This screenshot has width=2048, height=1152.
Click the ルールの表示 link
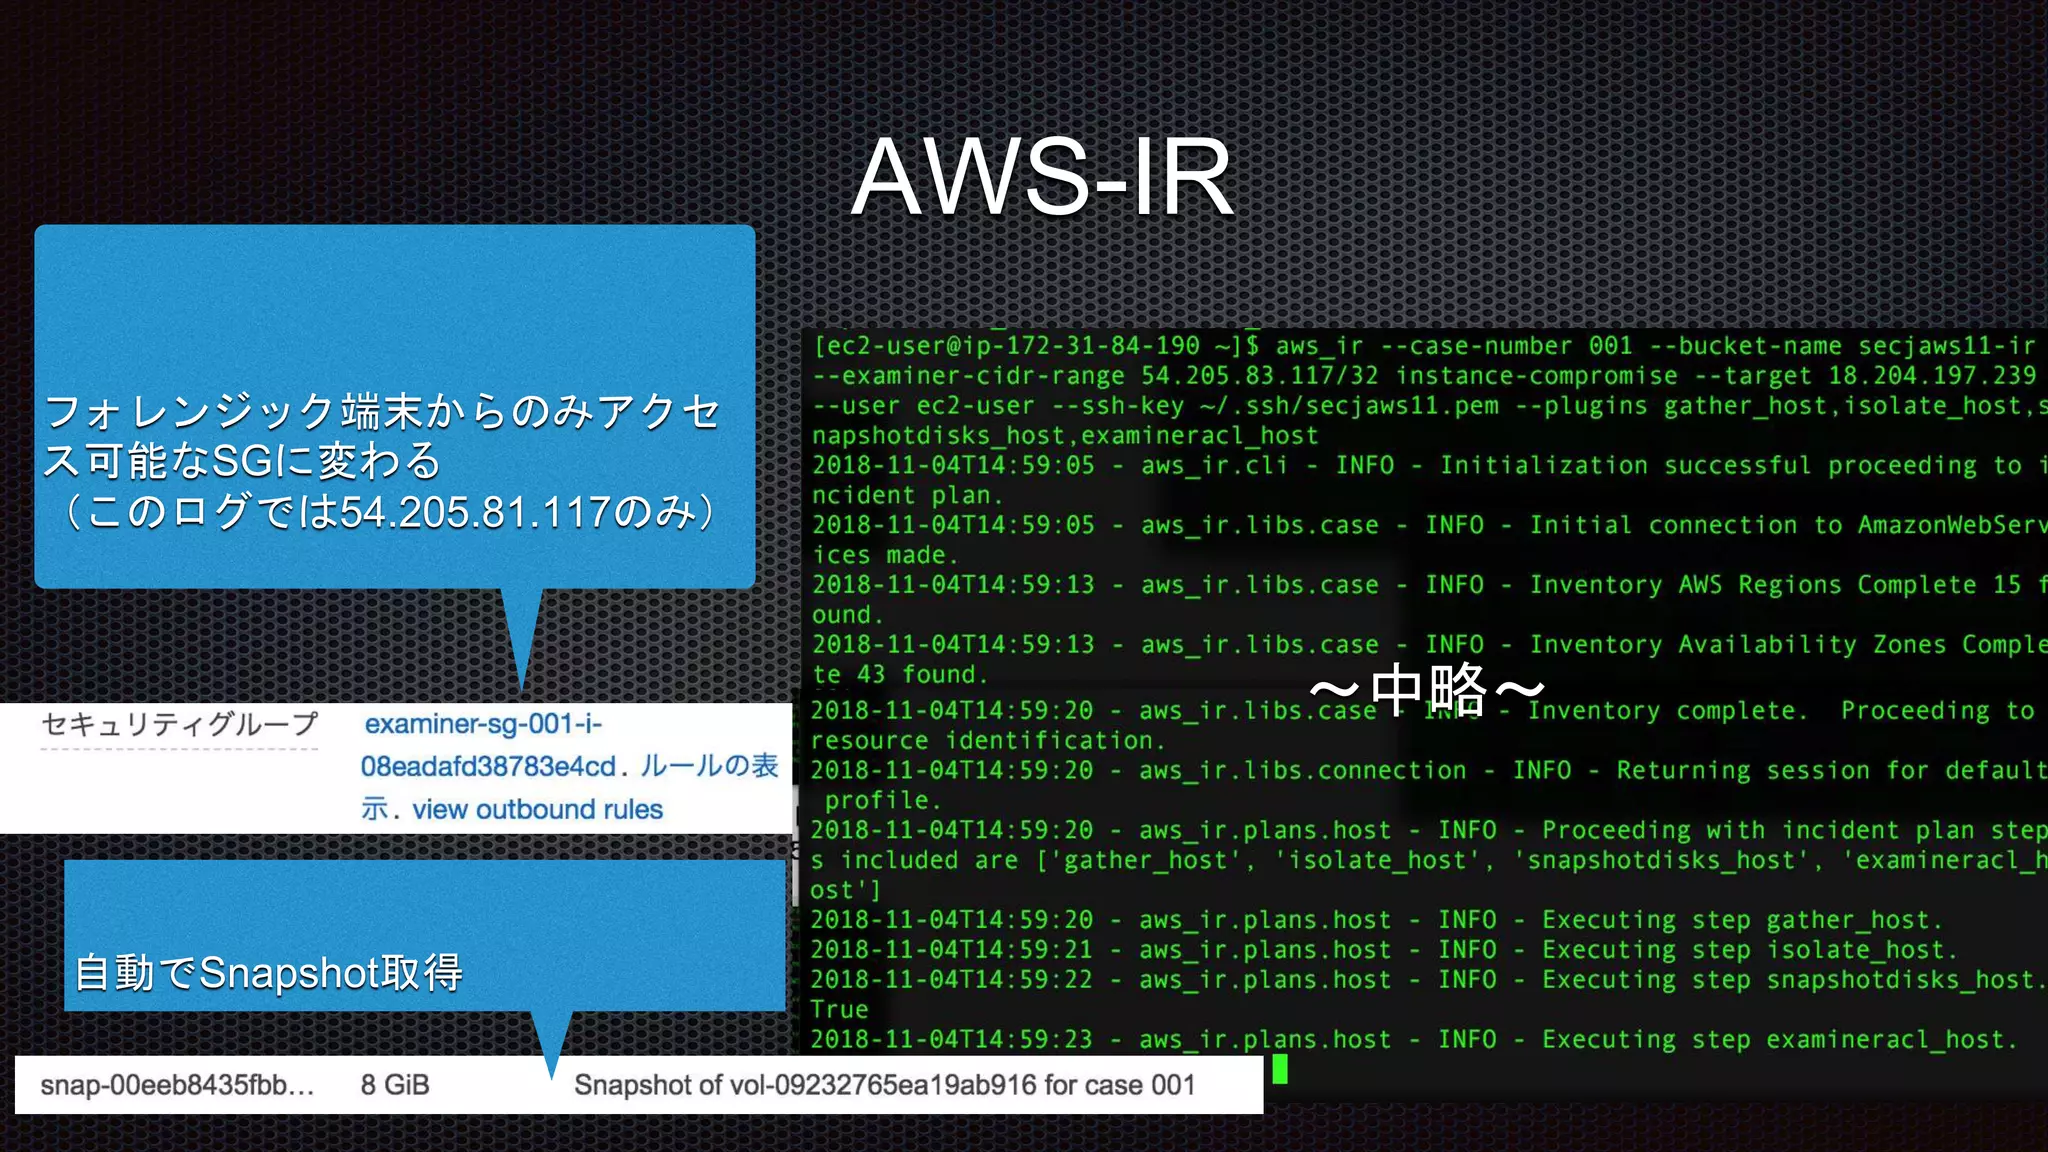(709, 766)
